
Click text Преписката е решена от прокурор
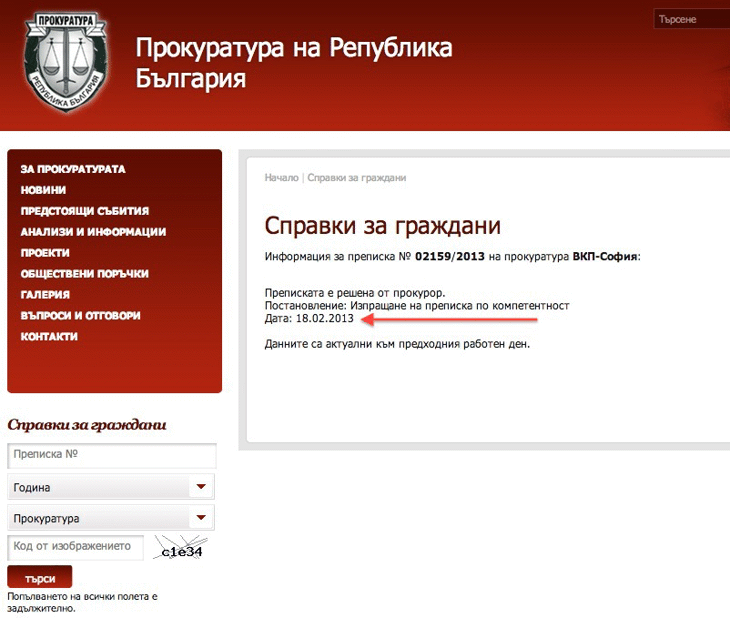tap(355, 293)
